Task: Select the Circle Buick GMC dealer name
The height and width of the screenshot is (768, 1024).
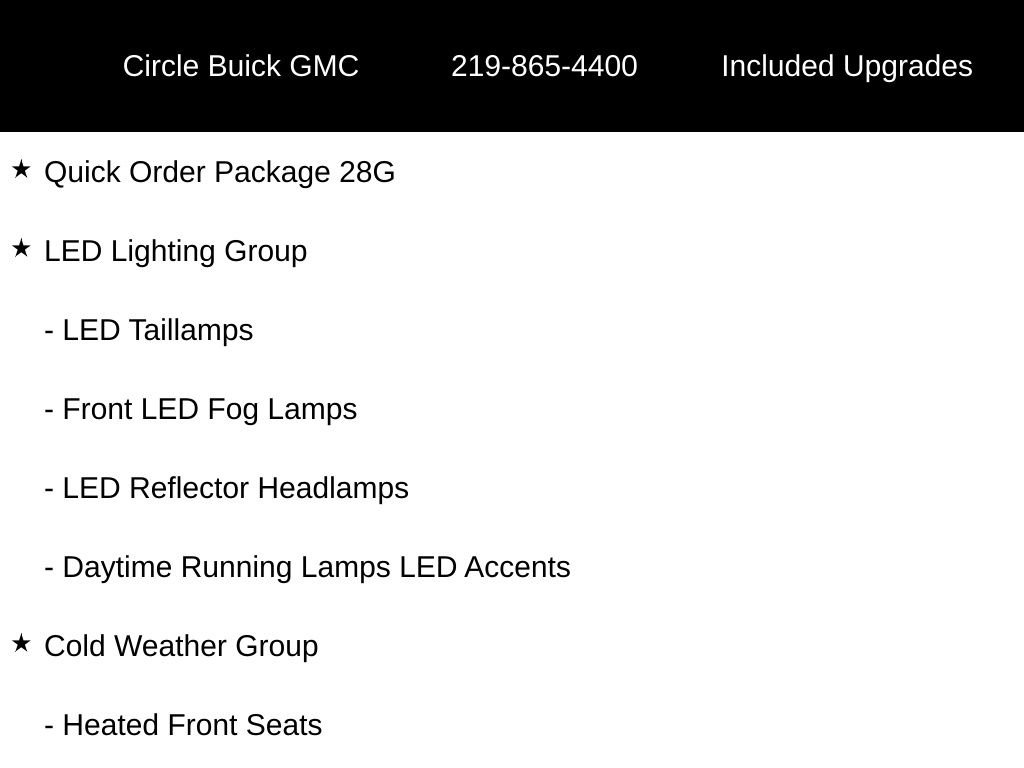Action: click(x=240, y=66)
